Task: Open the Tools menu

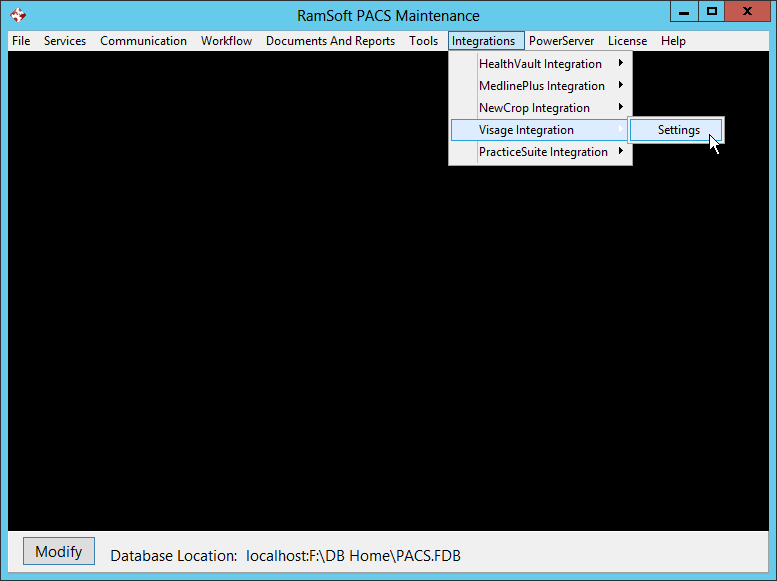Action: click(x=423, y=41)
